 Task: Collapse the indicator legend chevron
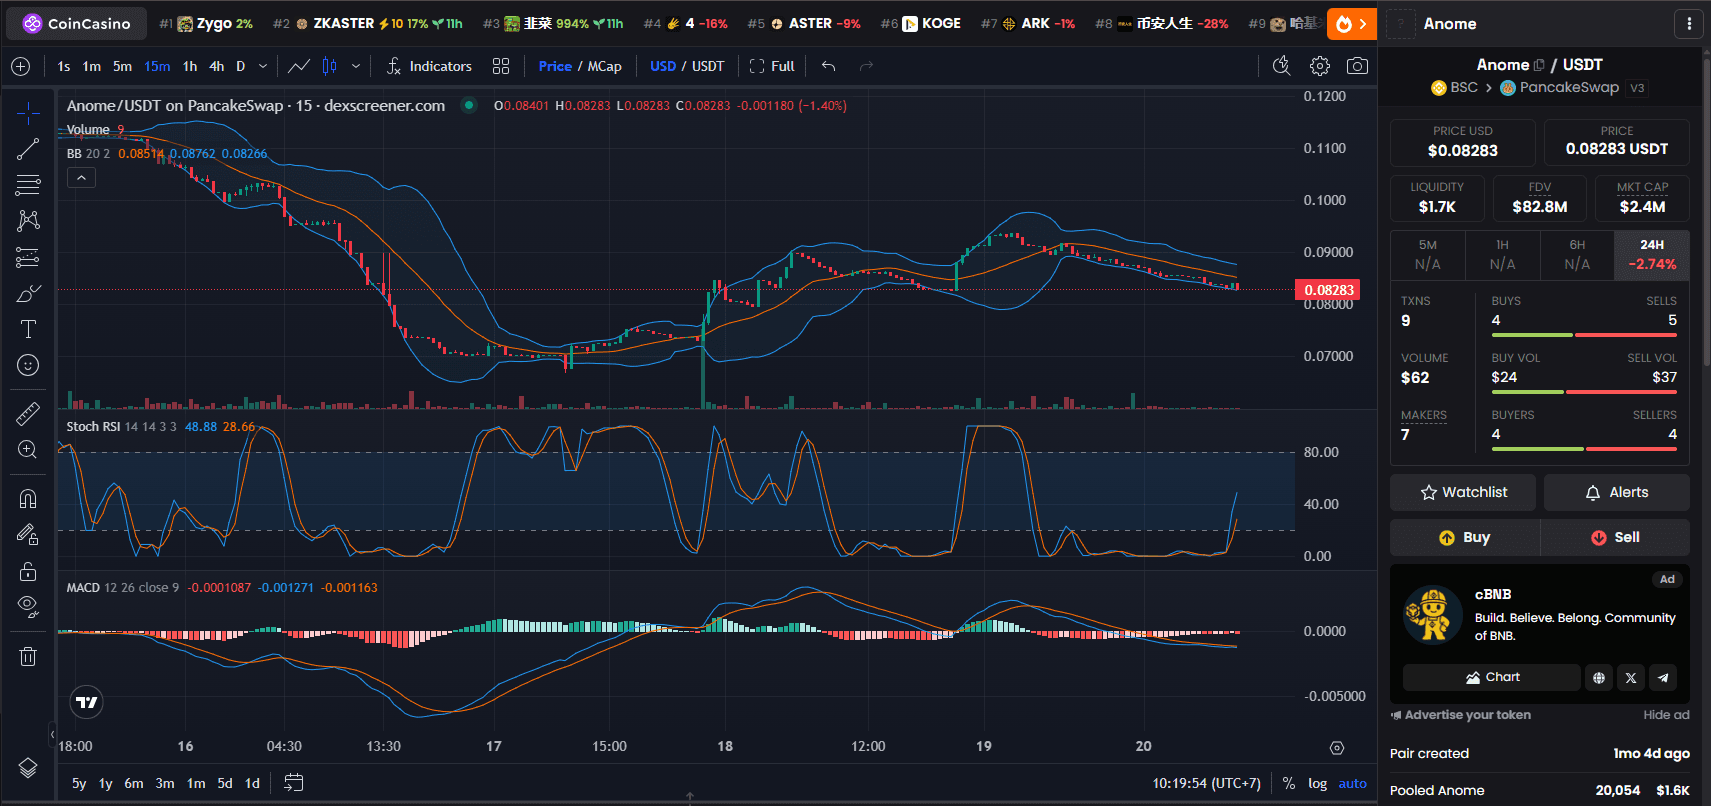(x=81, y=178)
